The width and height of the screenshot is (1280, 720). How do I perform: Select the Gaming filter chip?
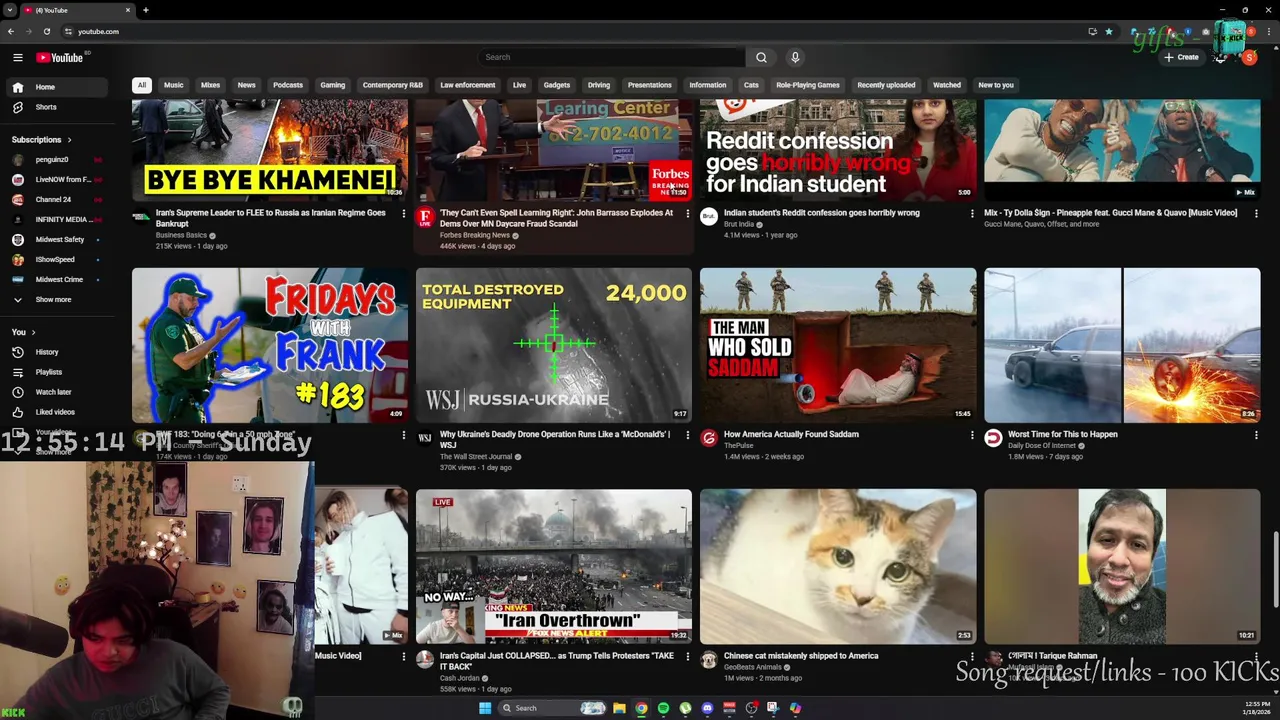(x=333, y=85)
